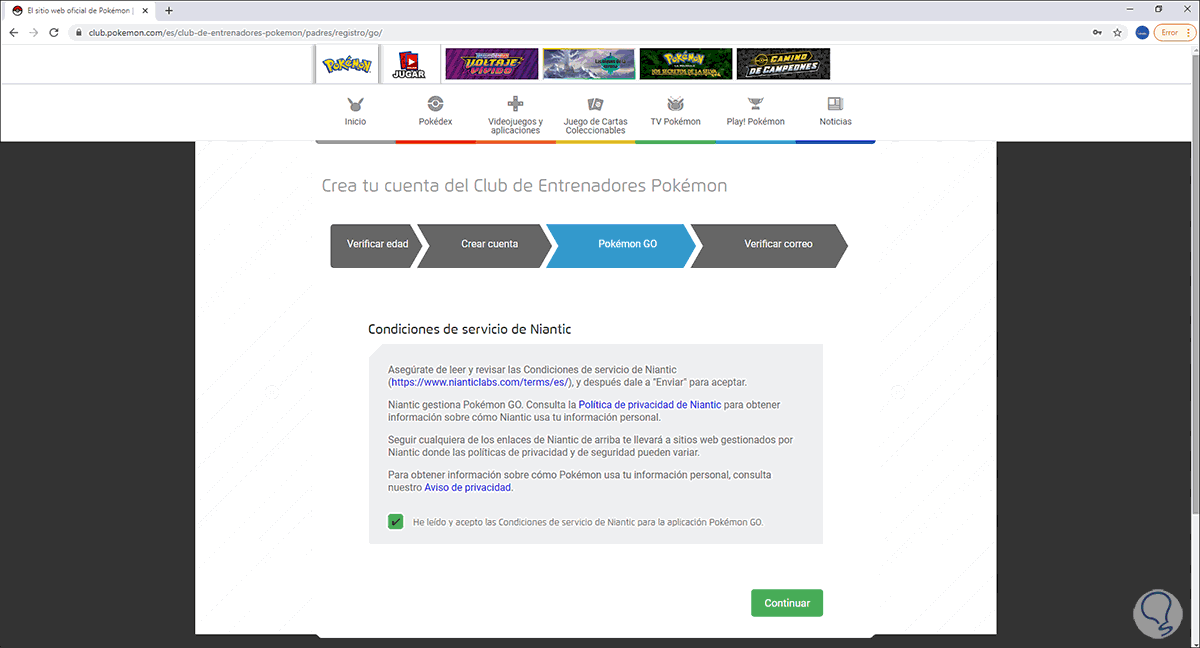Screen dimensions: 1200x648
Task: Open the saved passwords key icon
Action: coord(1098,32)
